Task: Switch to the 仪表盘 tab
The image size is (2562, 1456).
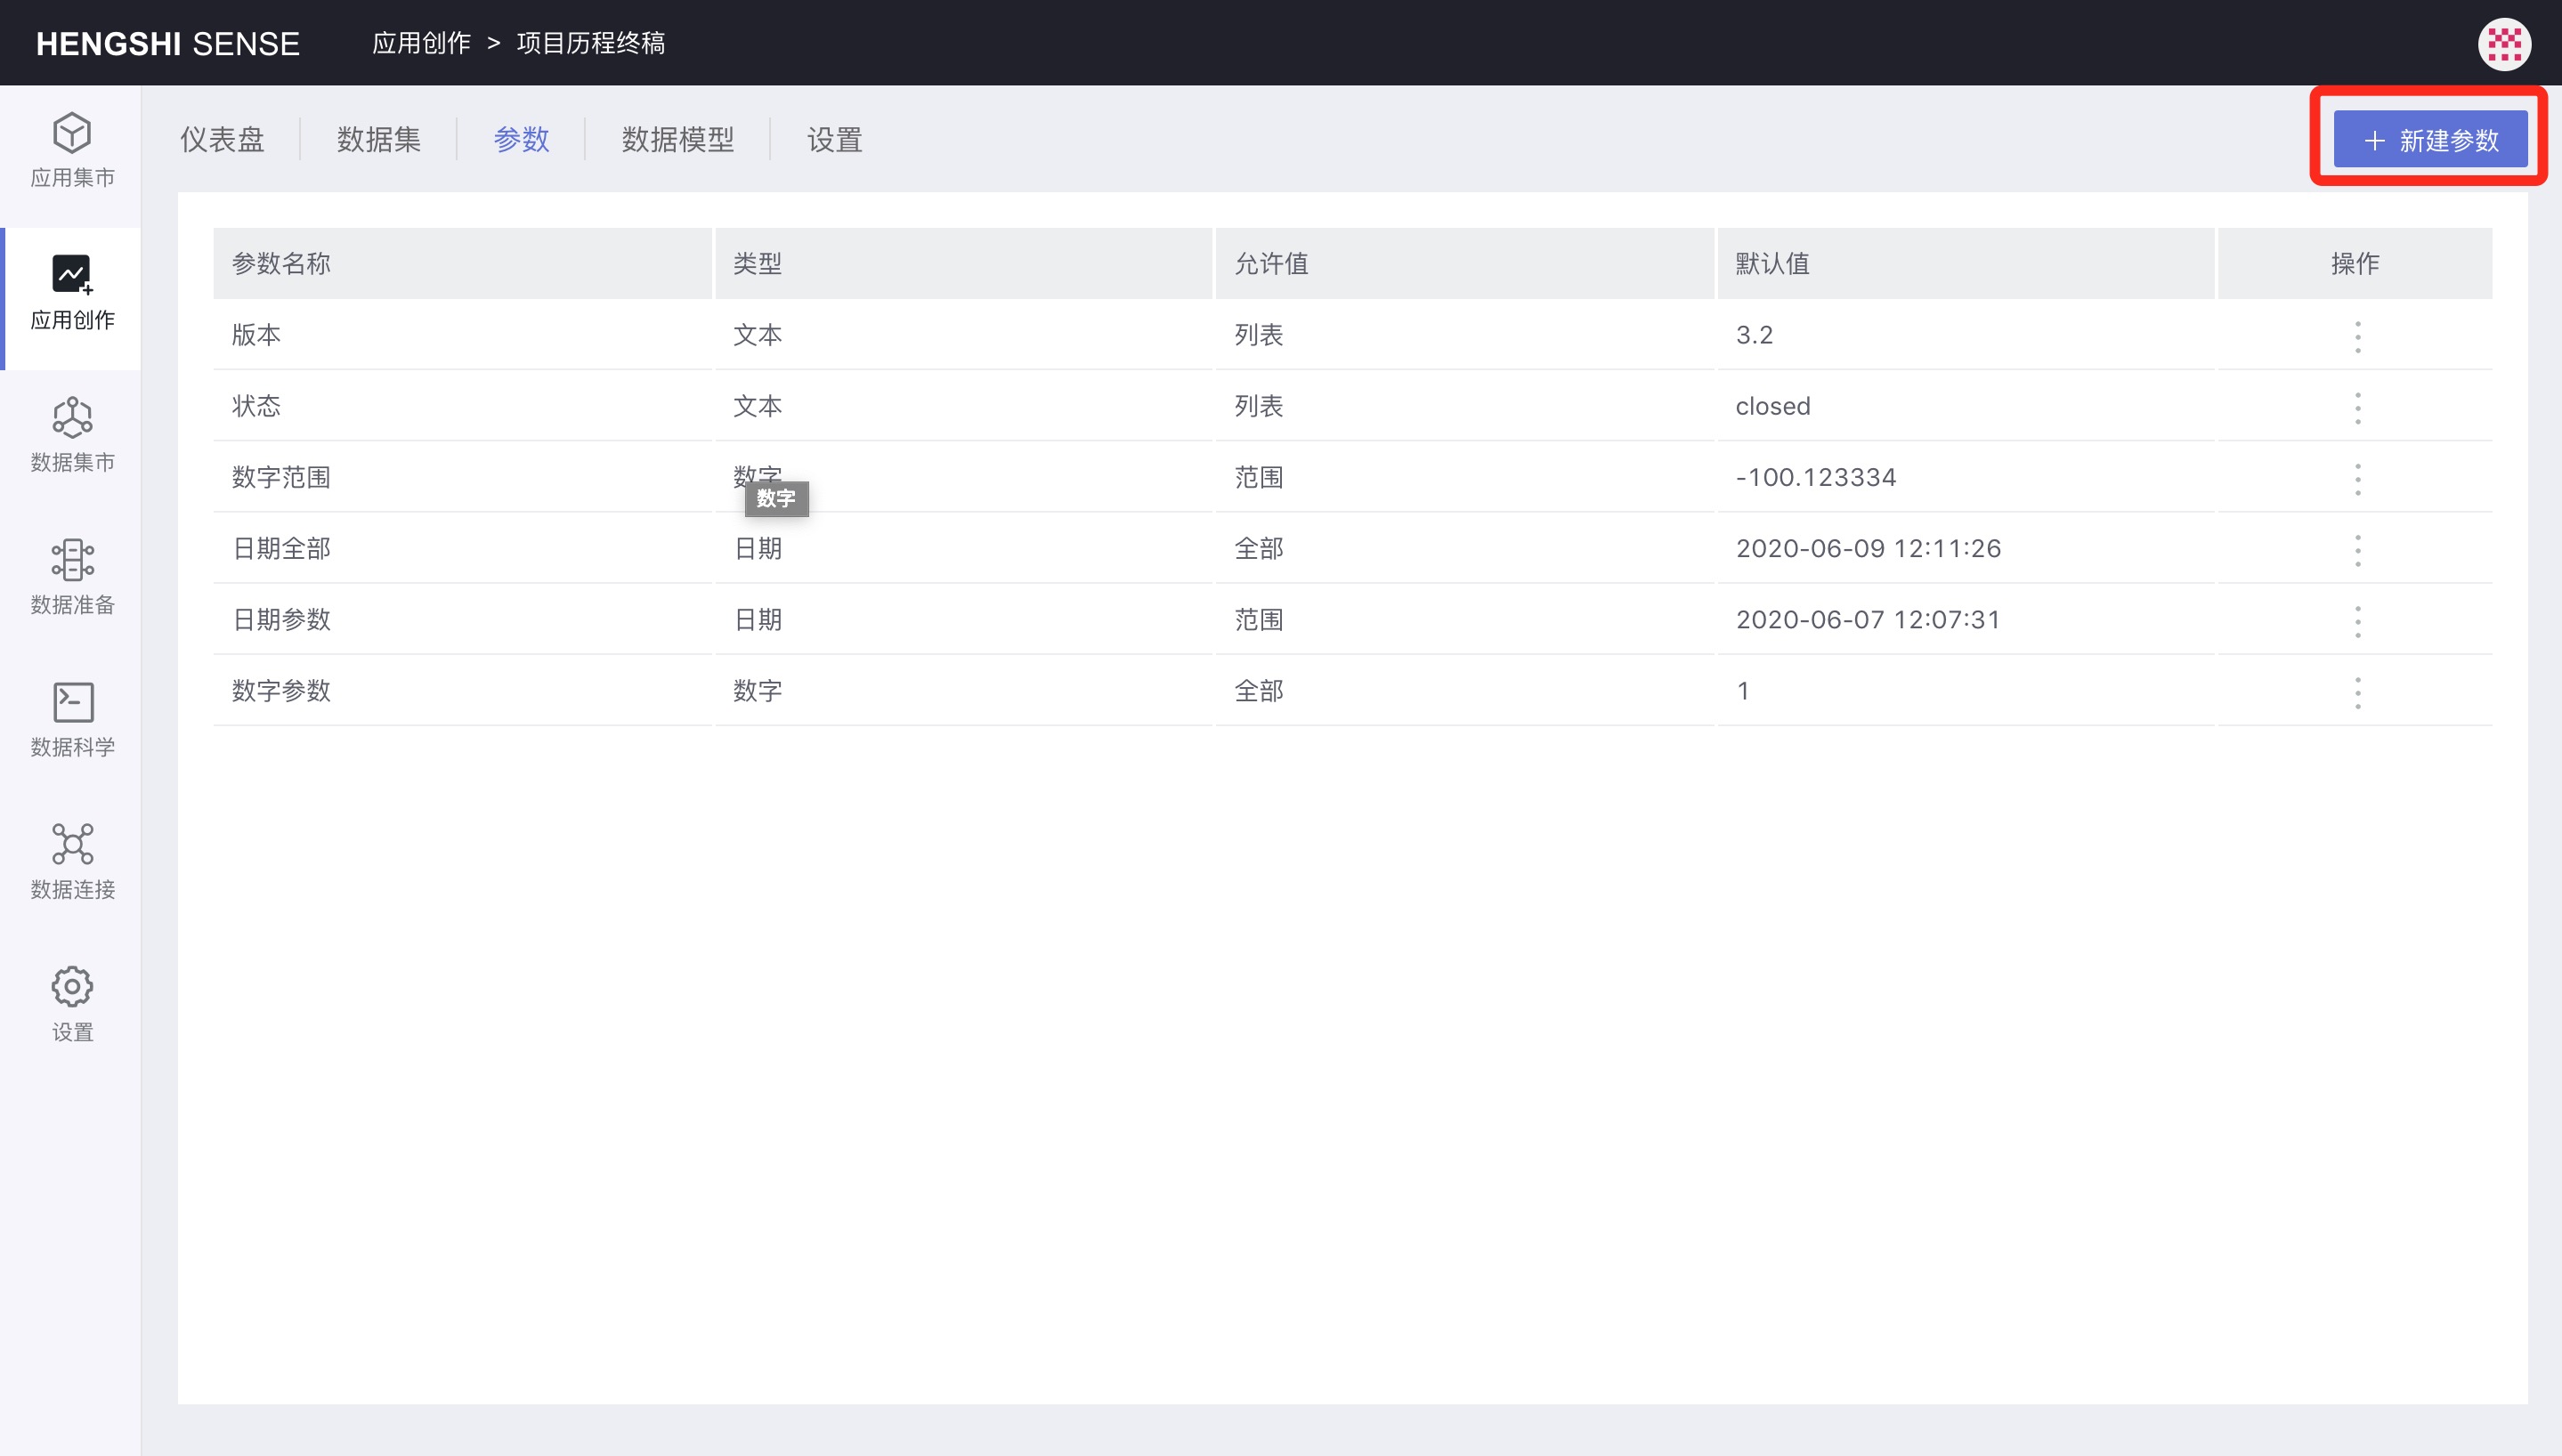Action: point(222,139)
